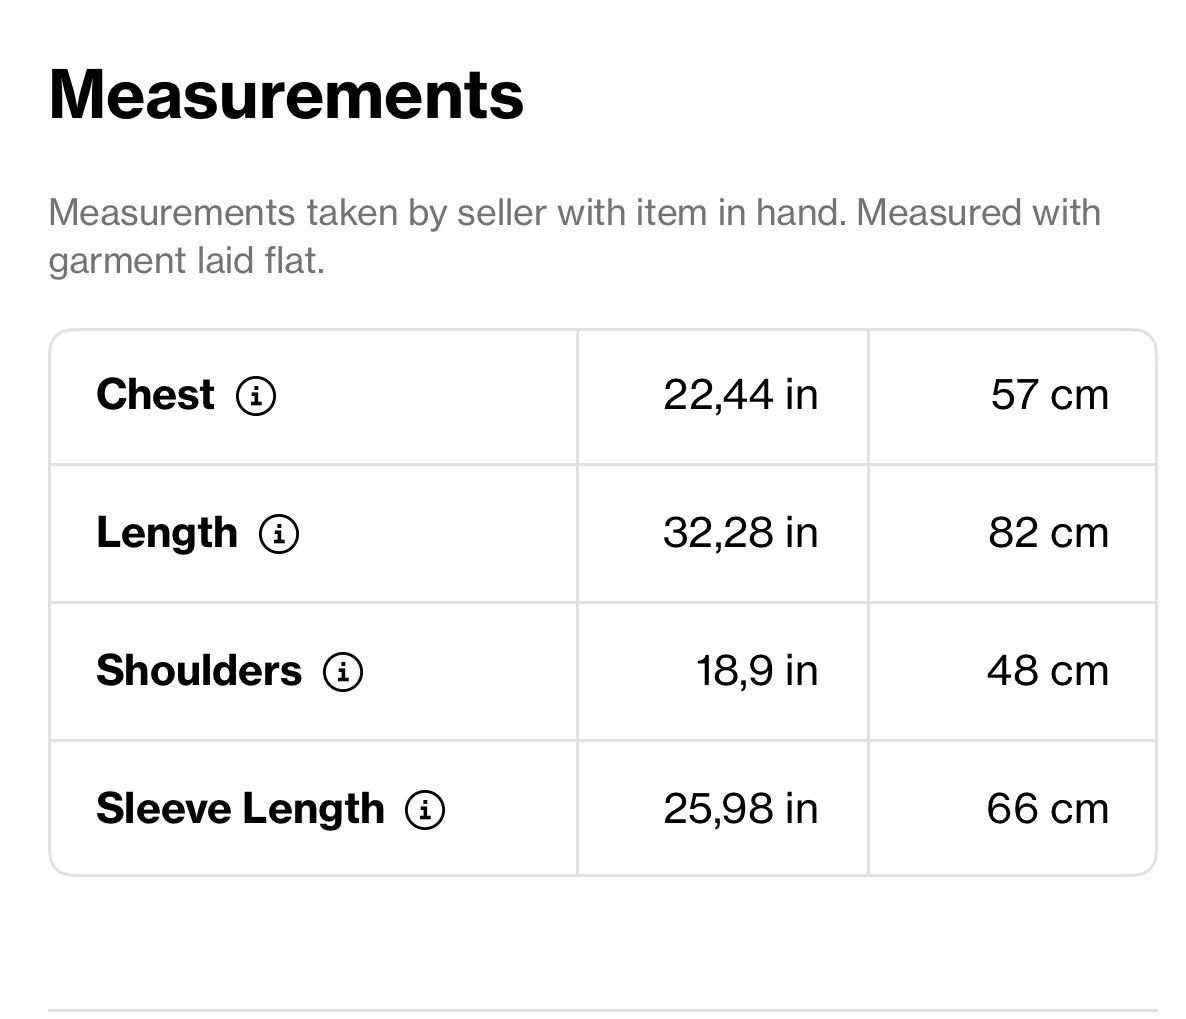This screenshot has height=1019, width=1186.
Task: Click the Shoulders row label
Action: click(199, 671)
